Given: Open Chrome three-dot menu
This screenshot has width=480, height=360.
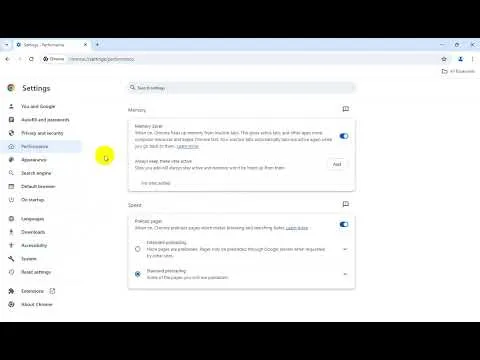Looking at the screenshot, I should tap(473, 59).
